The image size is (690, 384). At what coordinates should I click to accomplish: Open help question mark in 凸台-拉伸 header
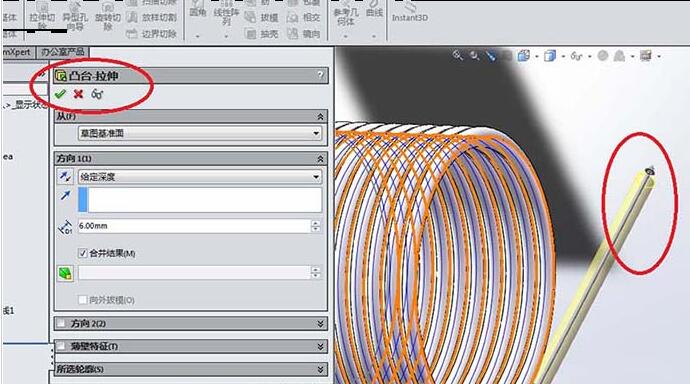tap(320, 75)
